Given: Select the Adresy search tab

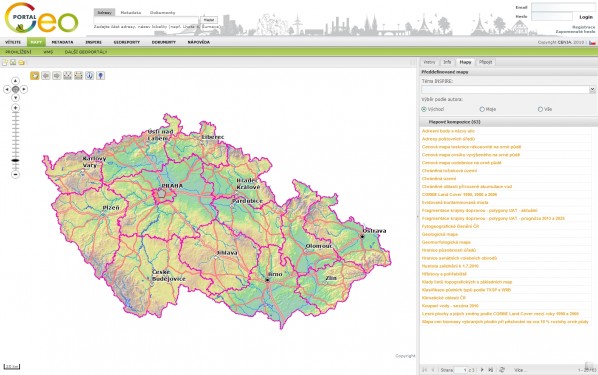Looking at the screenshot, I should [104, 13].
